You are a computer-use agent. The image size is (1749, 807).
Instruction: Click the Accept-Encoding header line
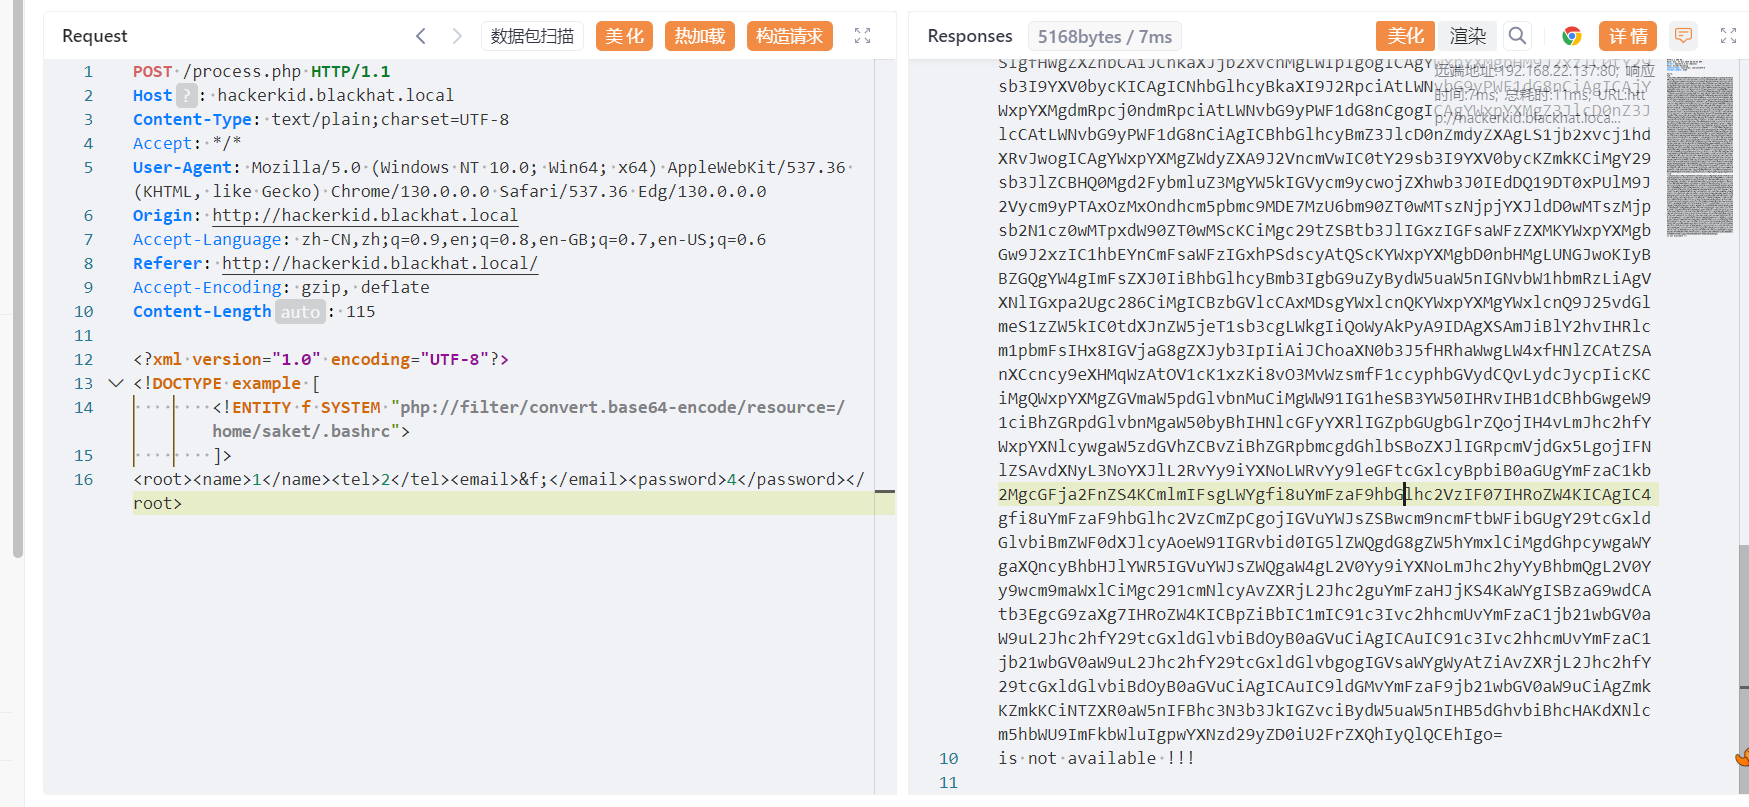pyautogui.click(x=281, y=287)
